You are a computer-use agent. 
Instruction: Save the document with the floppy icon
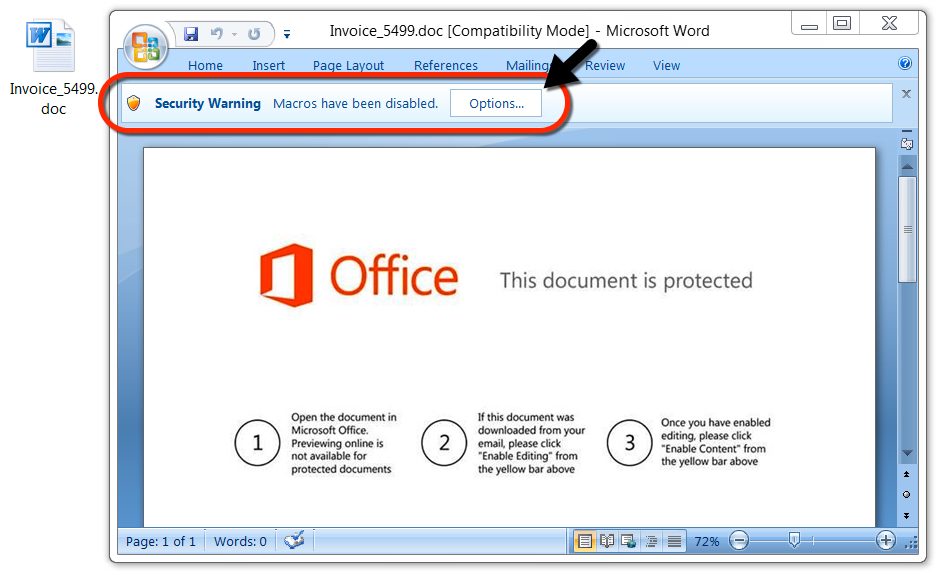click(x=191, y=34)
